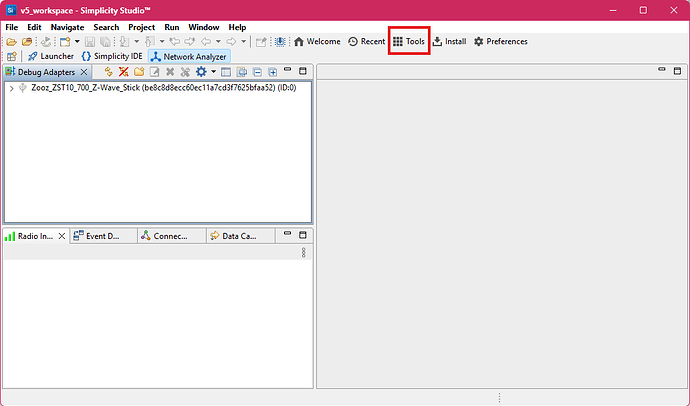Open the Welcome home page

click(x=317, y=41)
